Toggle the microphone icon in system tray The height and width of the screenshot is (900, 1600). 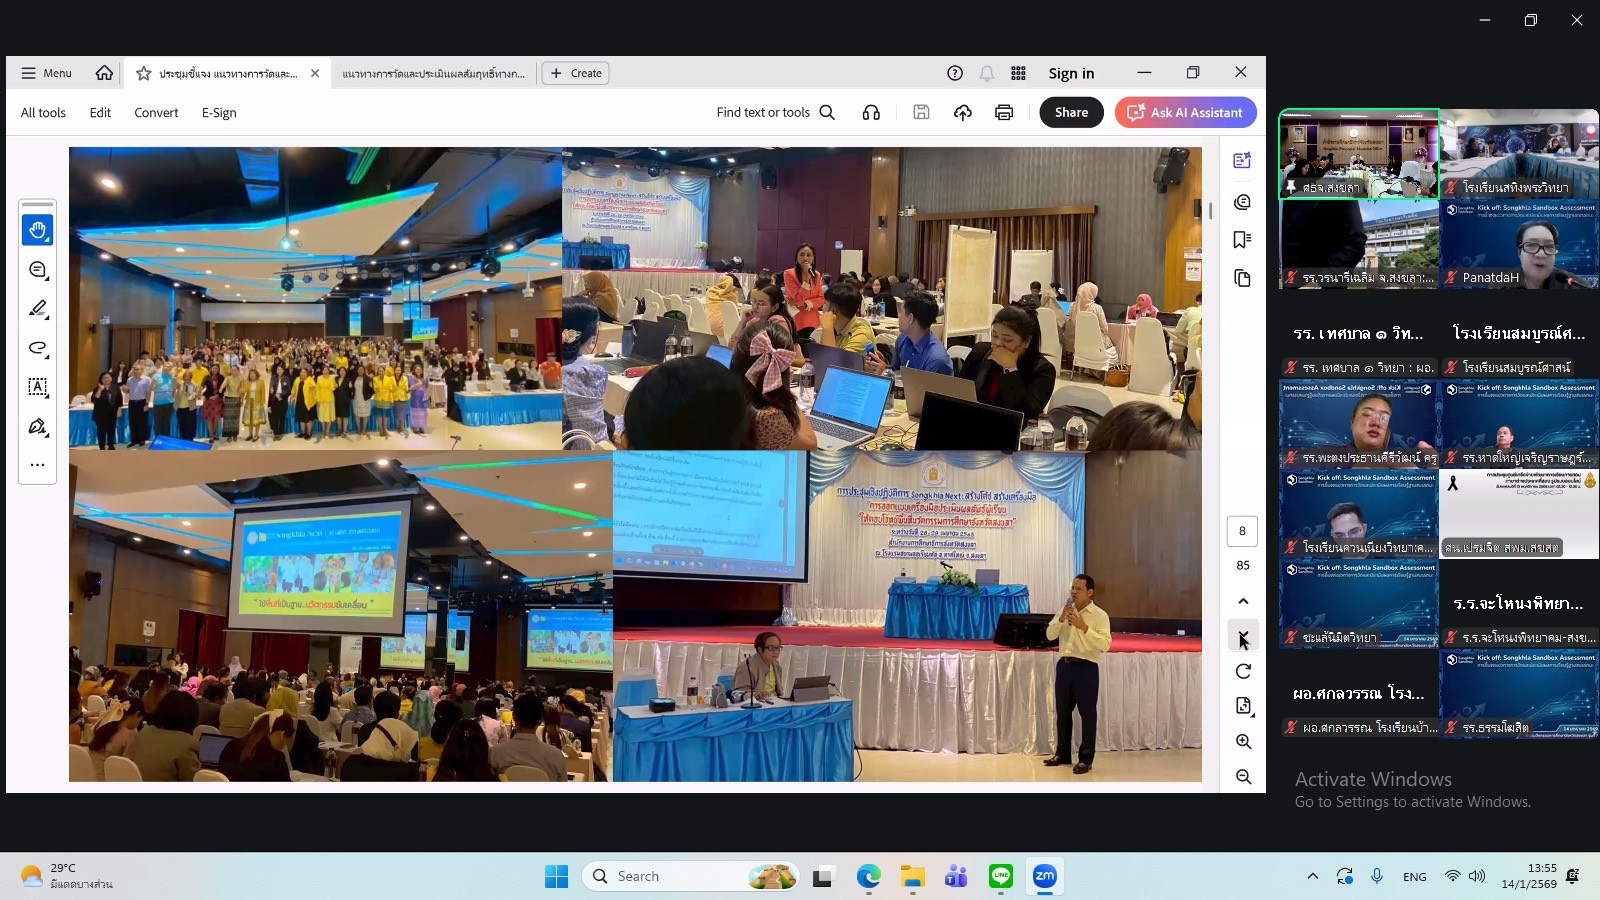pos(1377,876)
